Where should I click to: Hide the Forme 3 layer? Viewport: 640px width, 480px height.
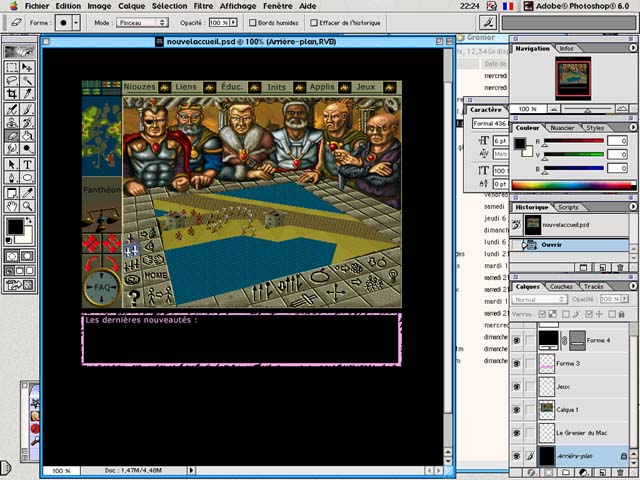point(517,363)
